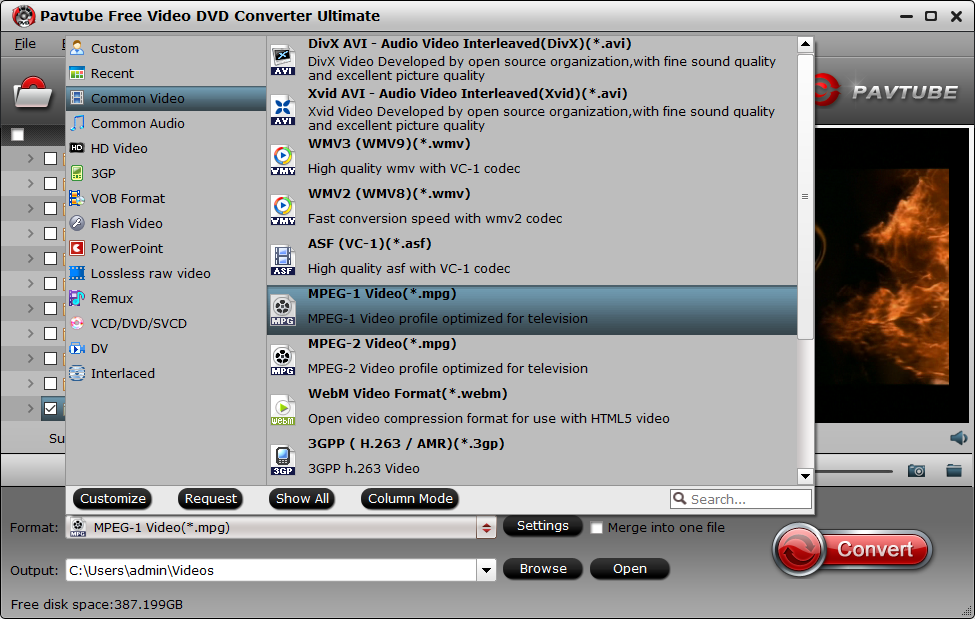Click the format list search field
This screenshot has height=619, width=975.
pos(741,499)
